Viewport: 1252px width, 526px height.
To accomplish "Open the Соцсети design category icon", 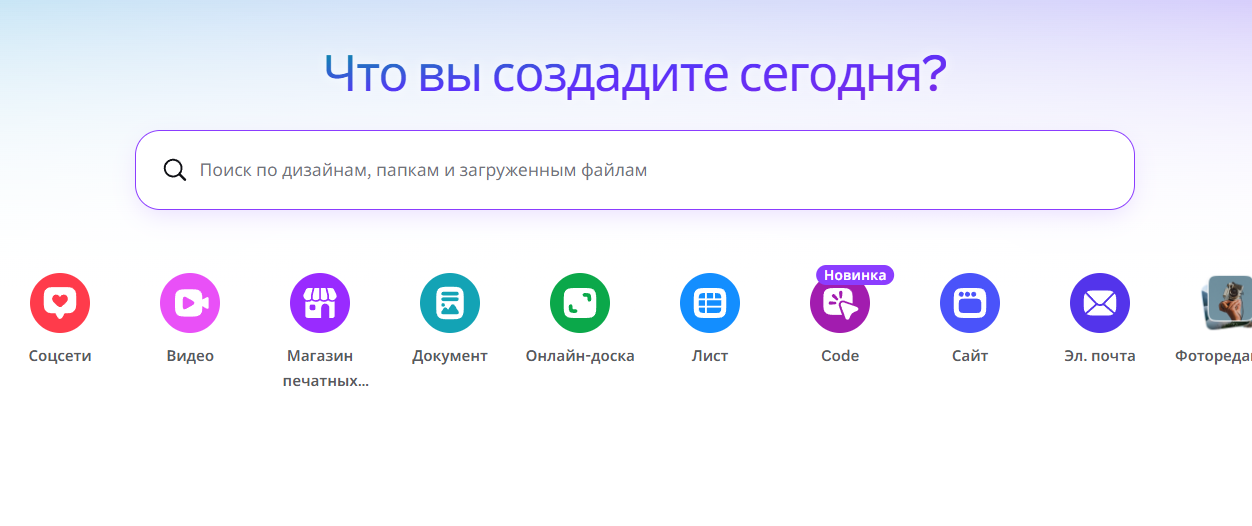I will (x=60, y=303).
